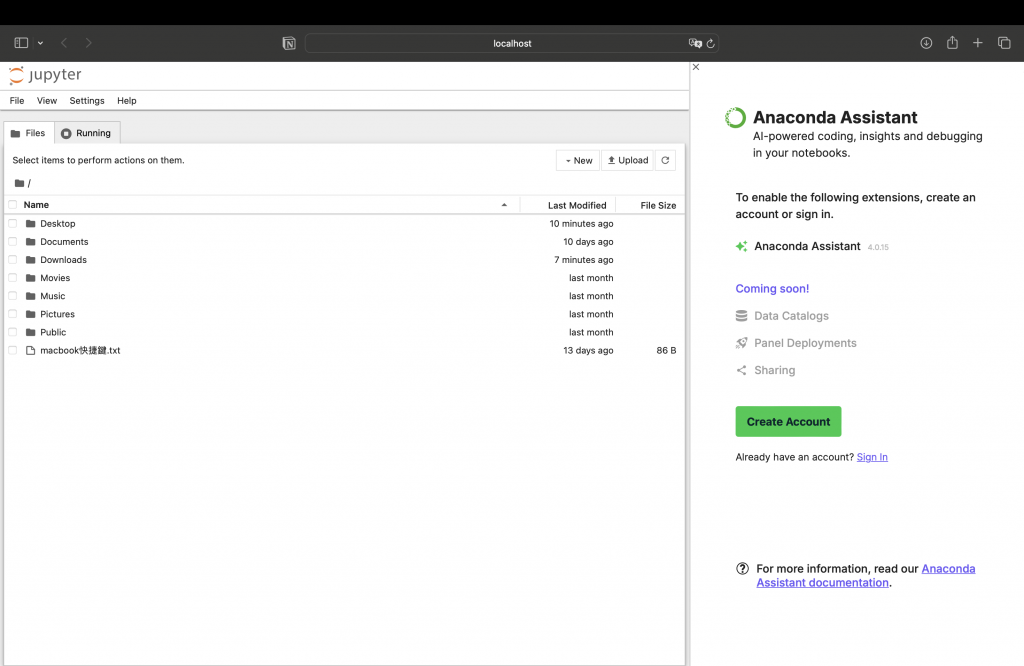Show Safari downloads
This screenshot has height=666, width=1024.
pos(926,43)
